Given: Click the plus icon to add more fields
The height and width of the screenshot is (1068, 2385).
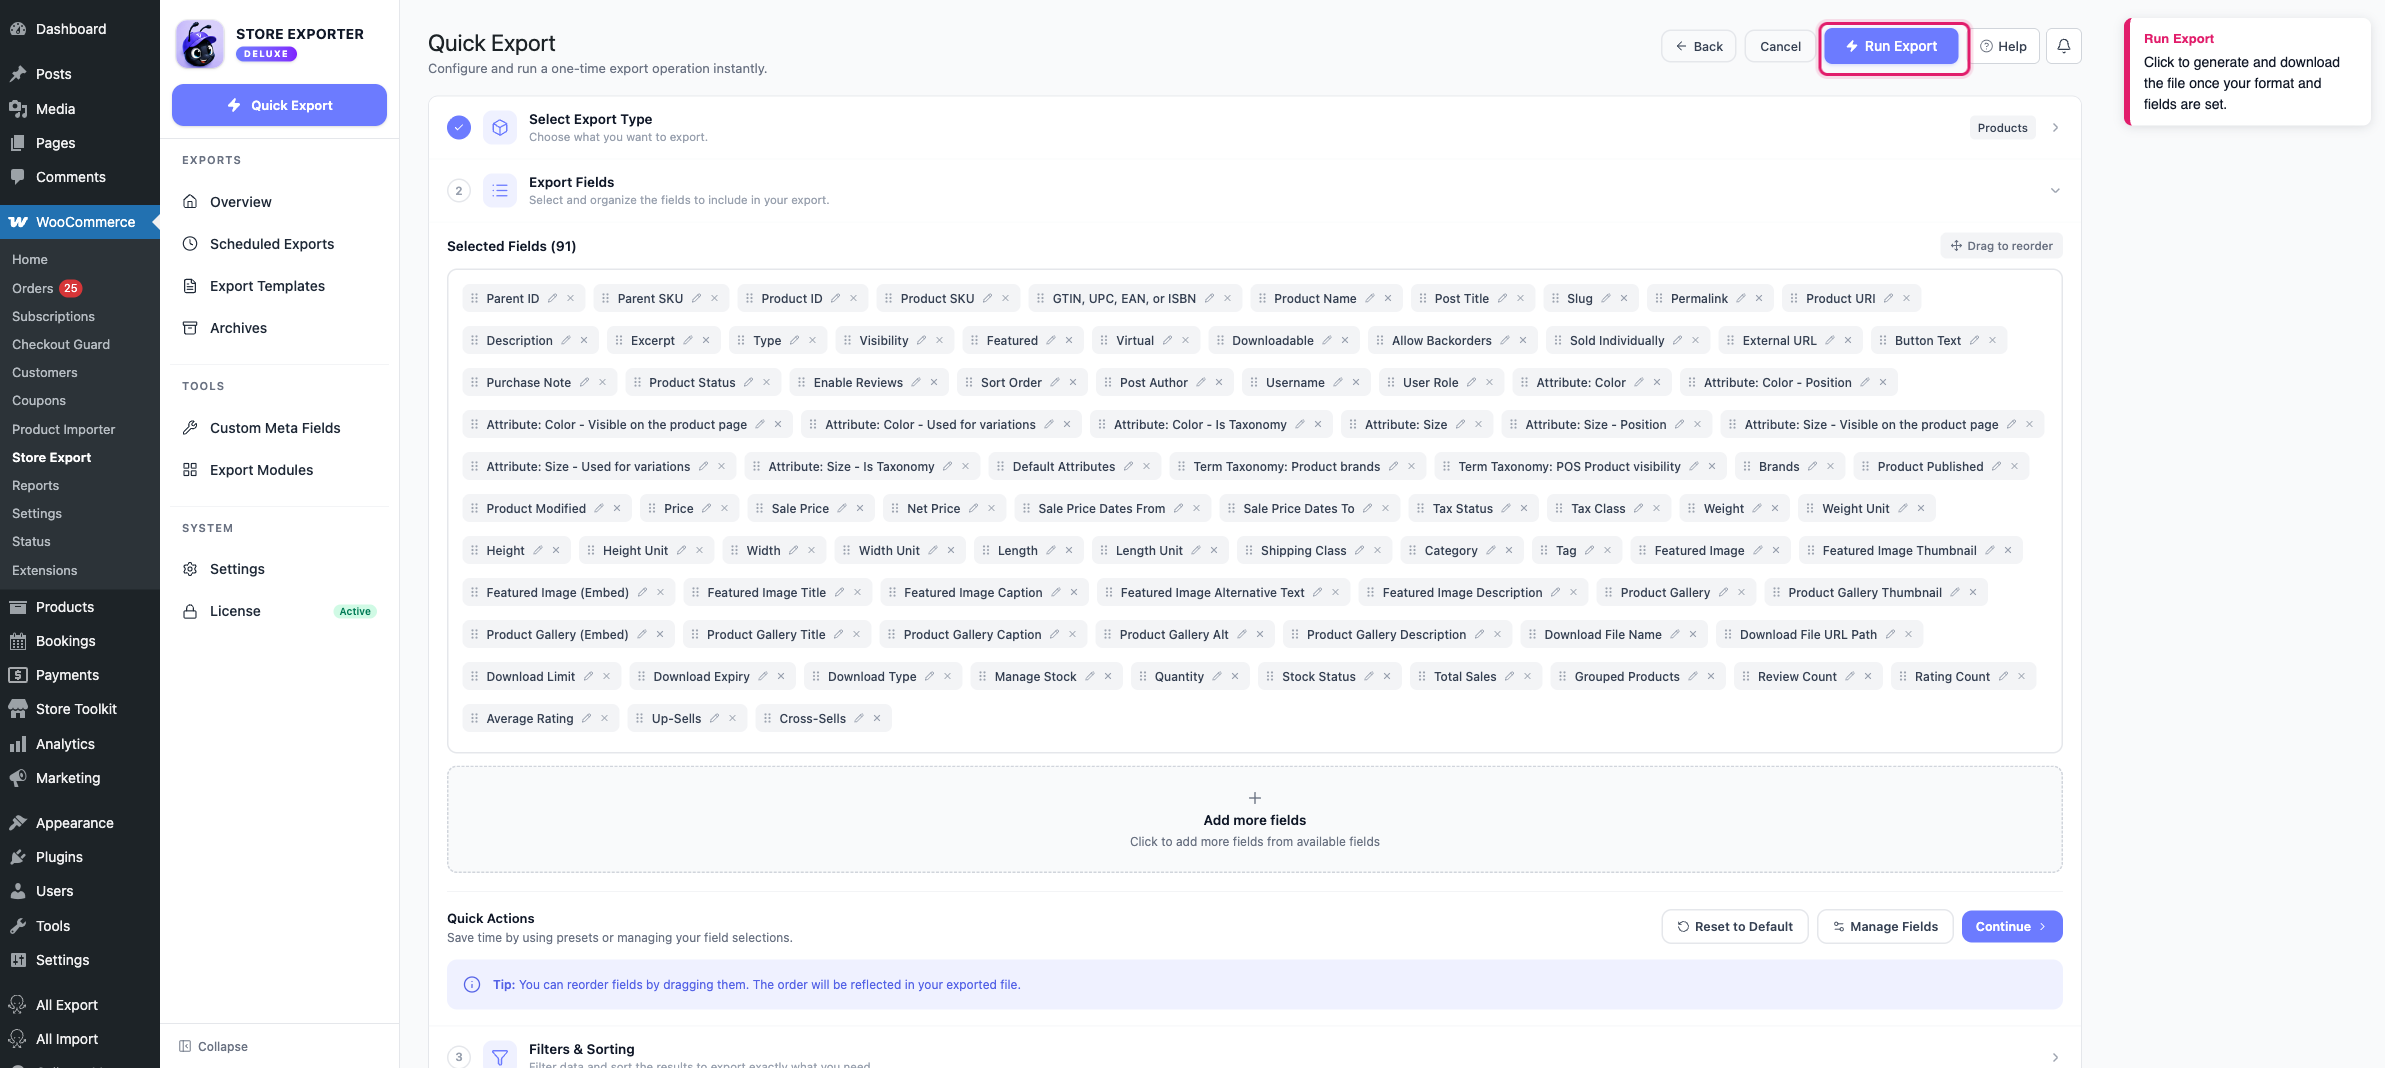Looking at the screenshot, I should pos(1255,798).
